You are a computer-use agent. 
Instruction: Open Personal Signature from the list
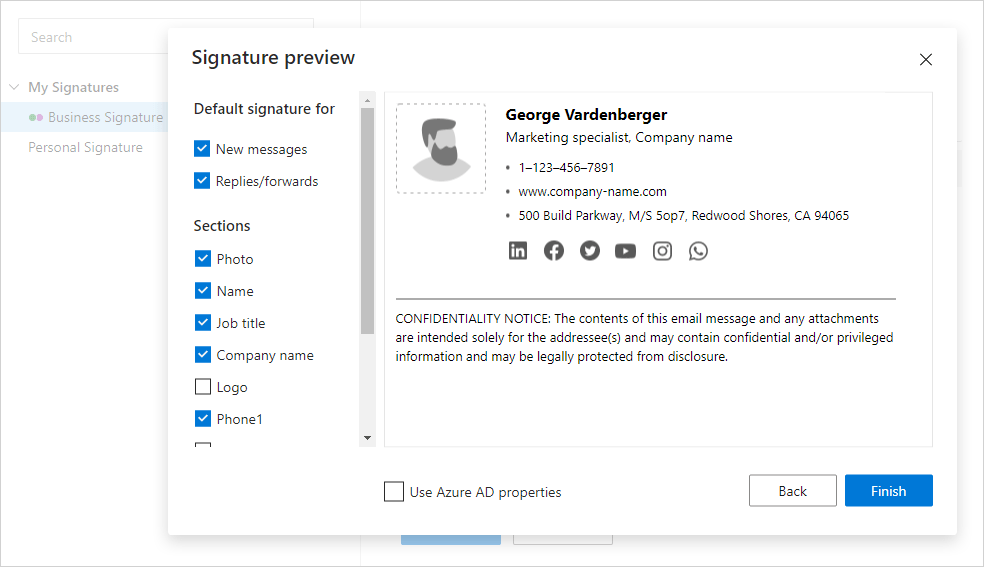click(85, 147)
